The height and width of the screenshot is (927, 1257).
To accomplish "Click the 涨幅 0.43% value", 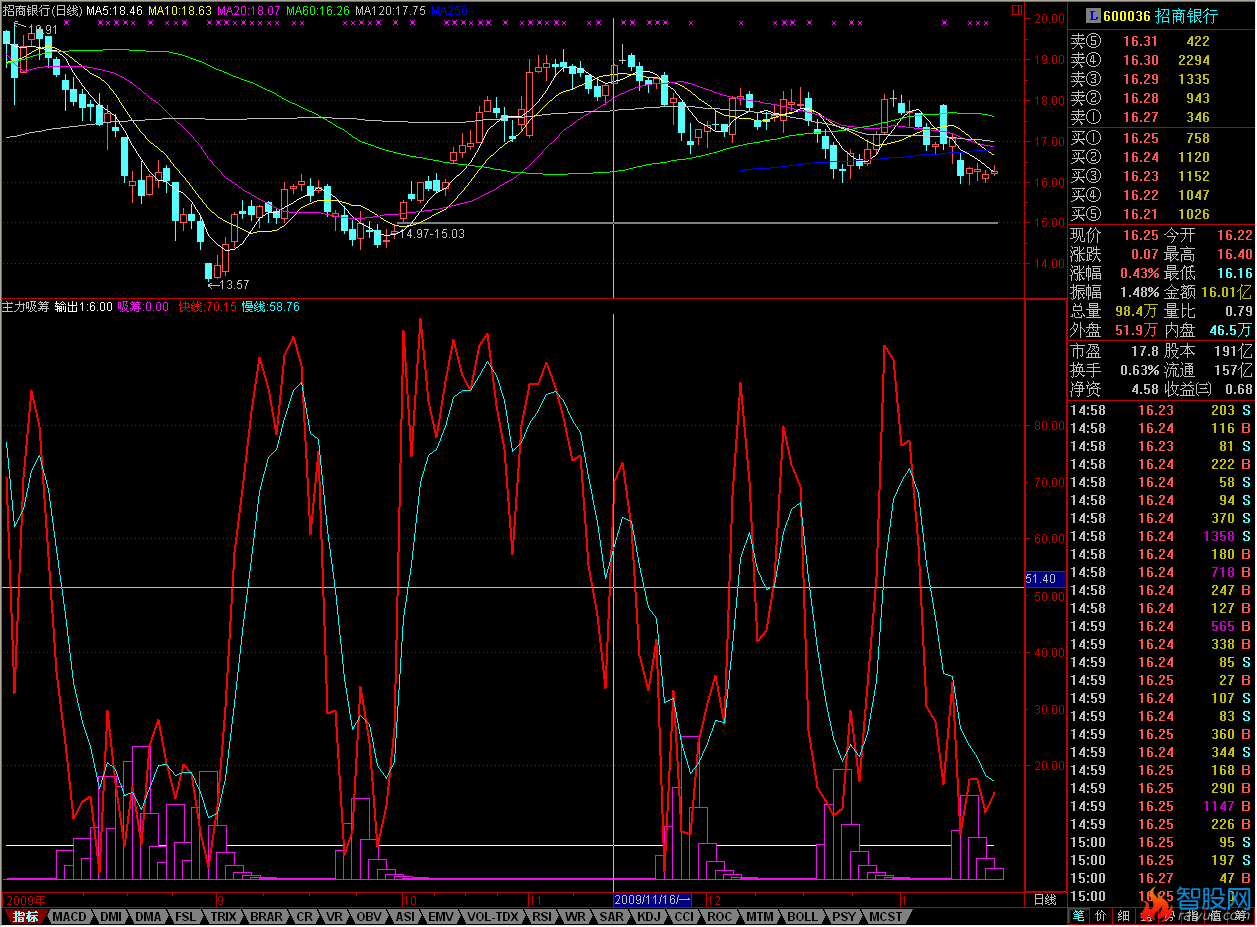I will (1140, 273).
